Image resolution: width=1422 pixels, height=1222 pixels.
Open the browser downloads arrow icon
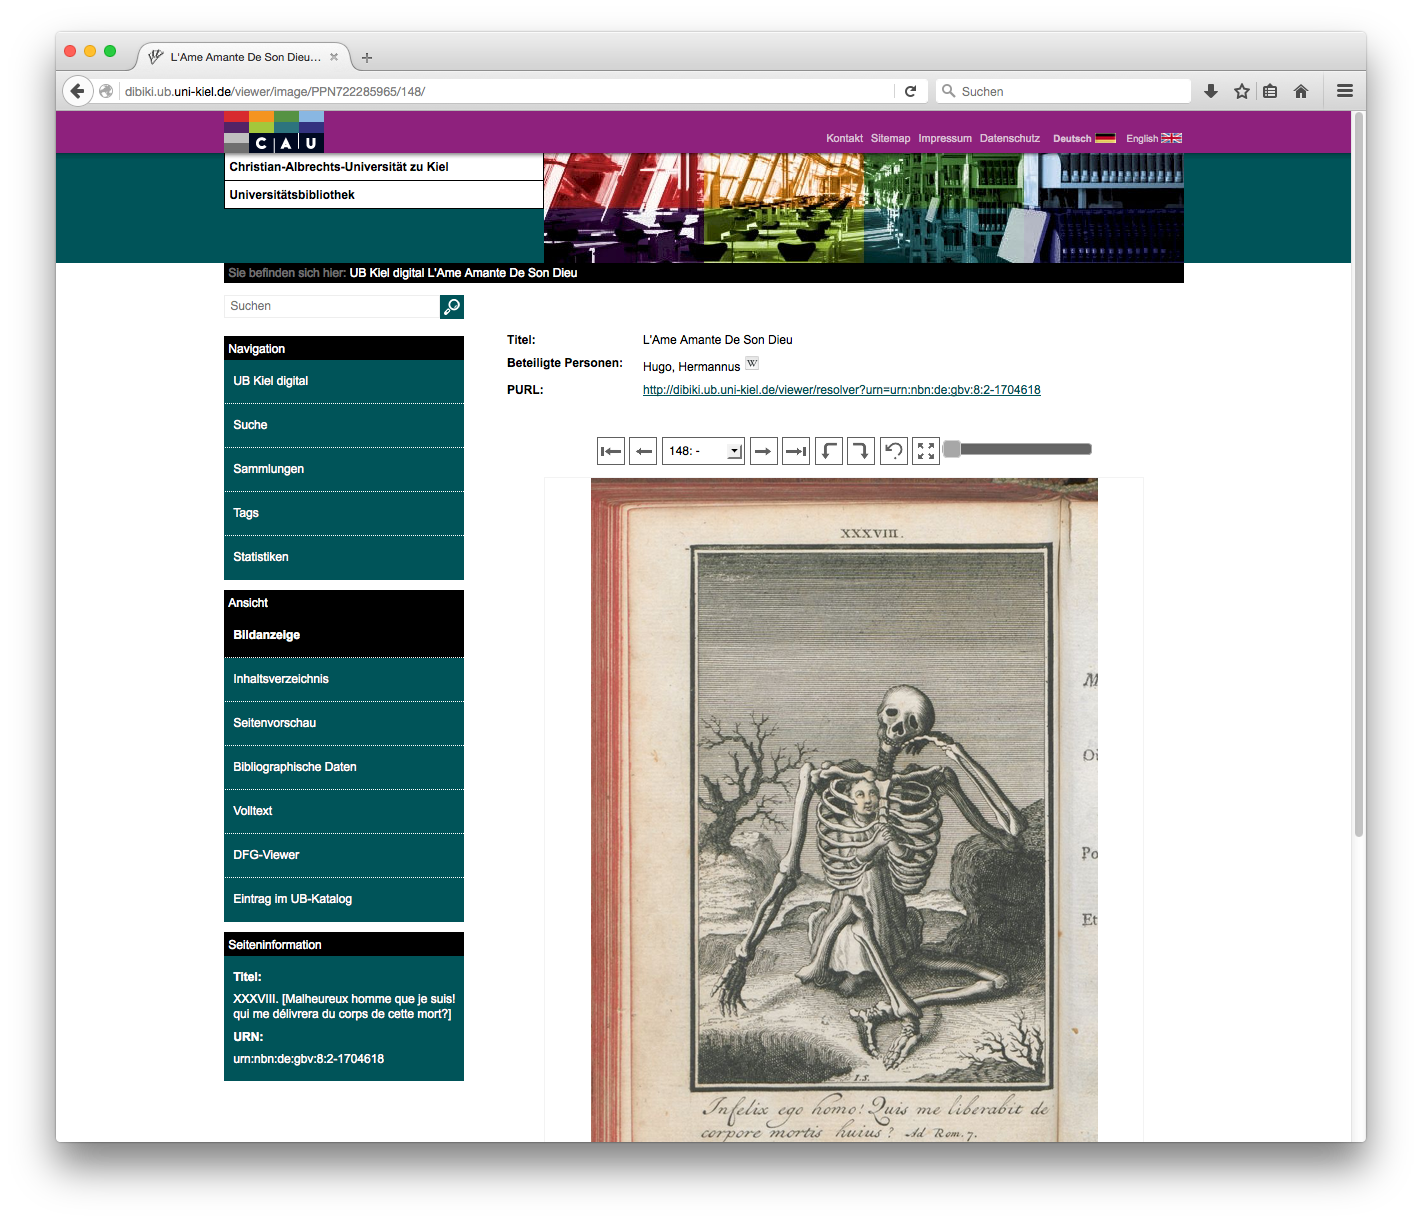[x=1211, y=91]
